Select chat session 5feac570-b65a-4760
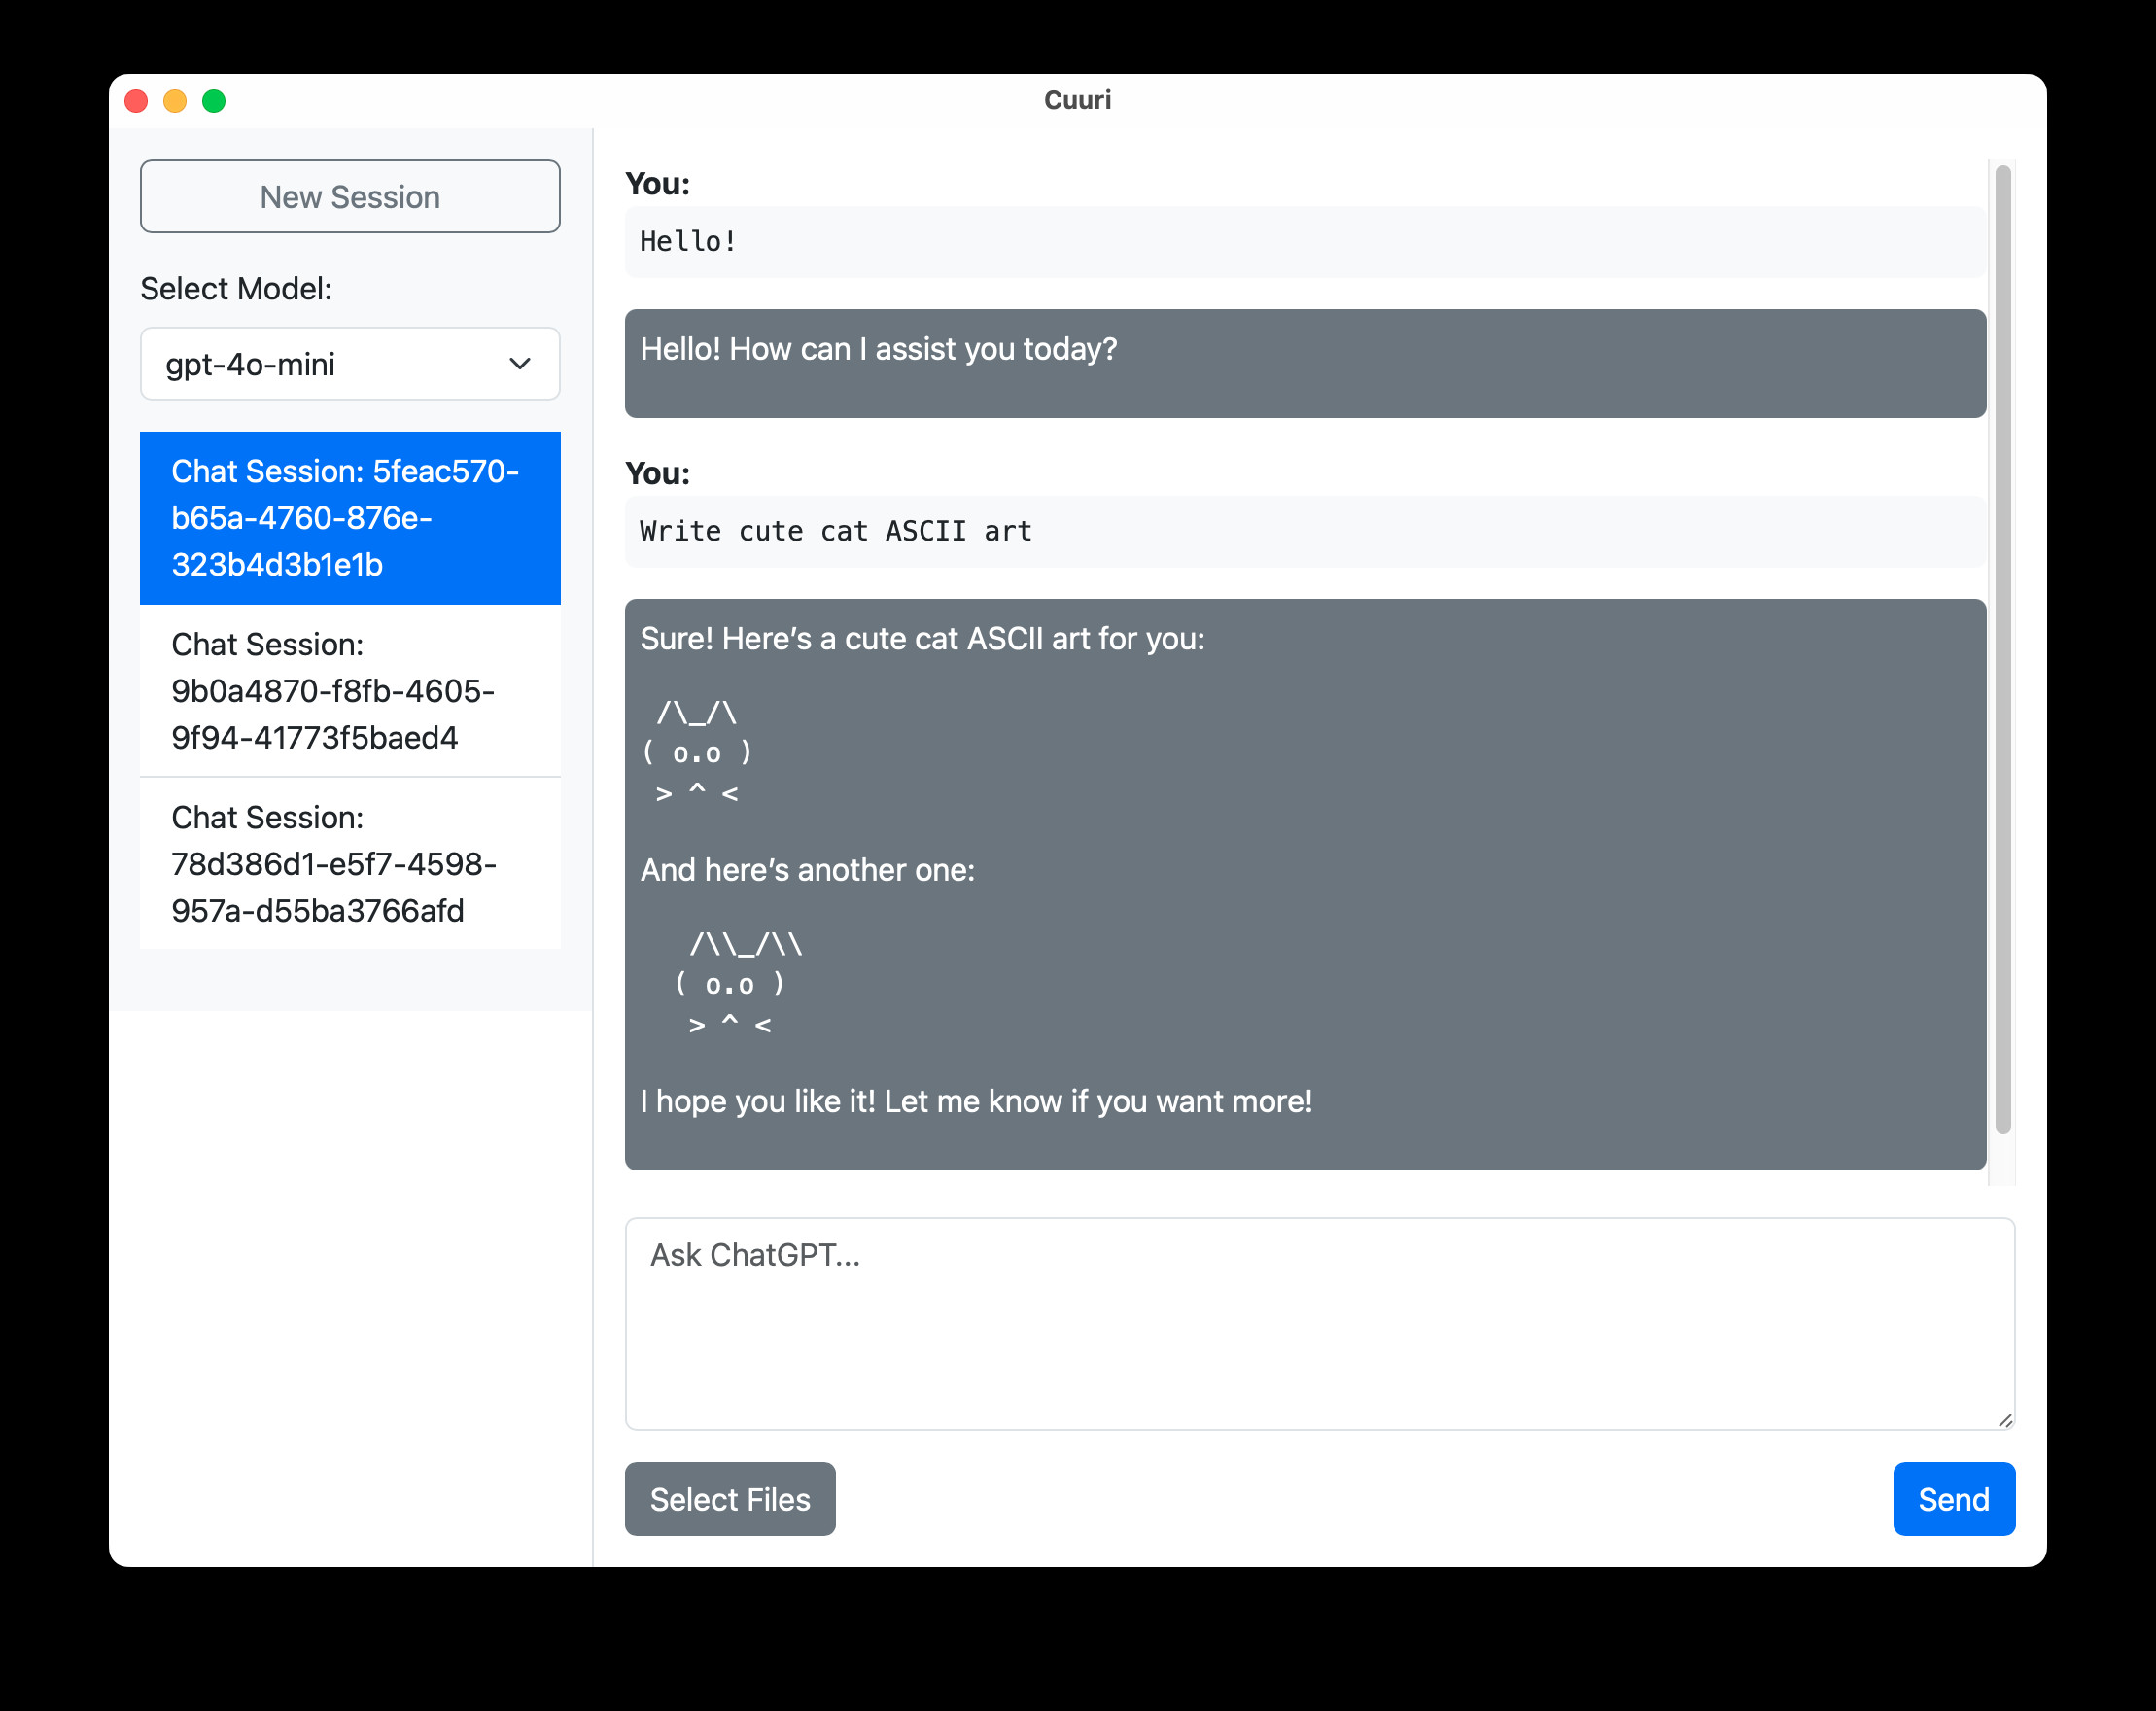Viewport: 2156px width, 1711px height. [x=350, y=518]
